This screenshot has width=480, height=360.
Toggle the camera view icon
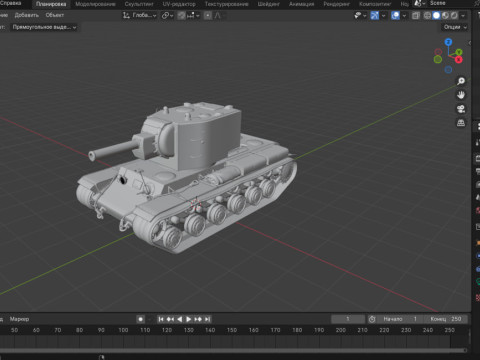(x=461, y=109)
